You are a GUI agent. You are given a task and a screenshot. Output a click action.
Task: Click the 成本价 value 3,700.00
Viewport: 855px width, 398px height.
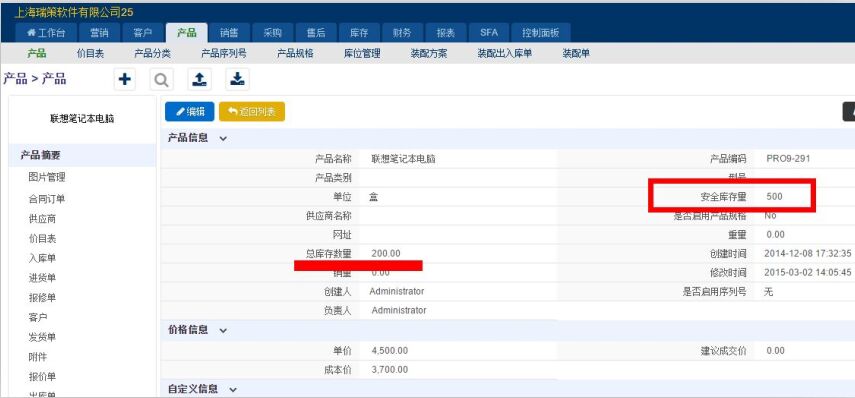(x=389, y=370)
